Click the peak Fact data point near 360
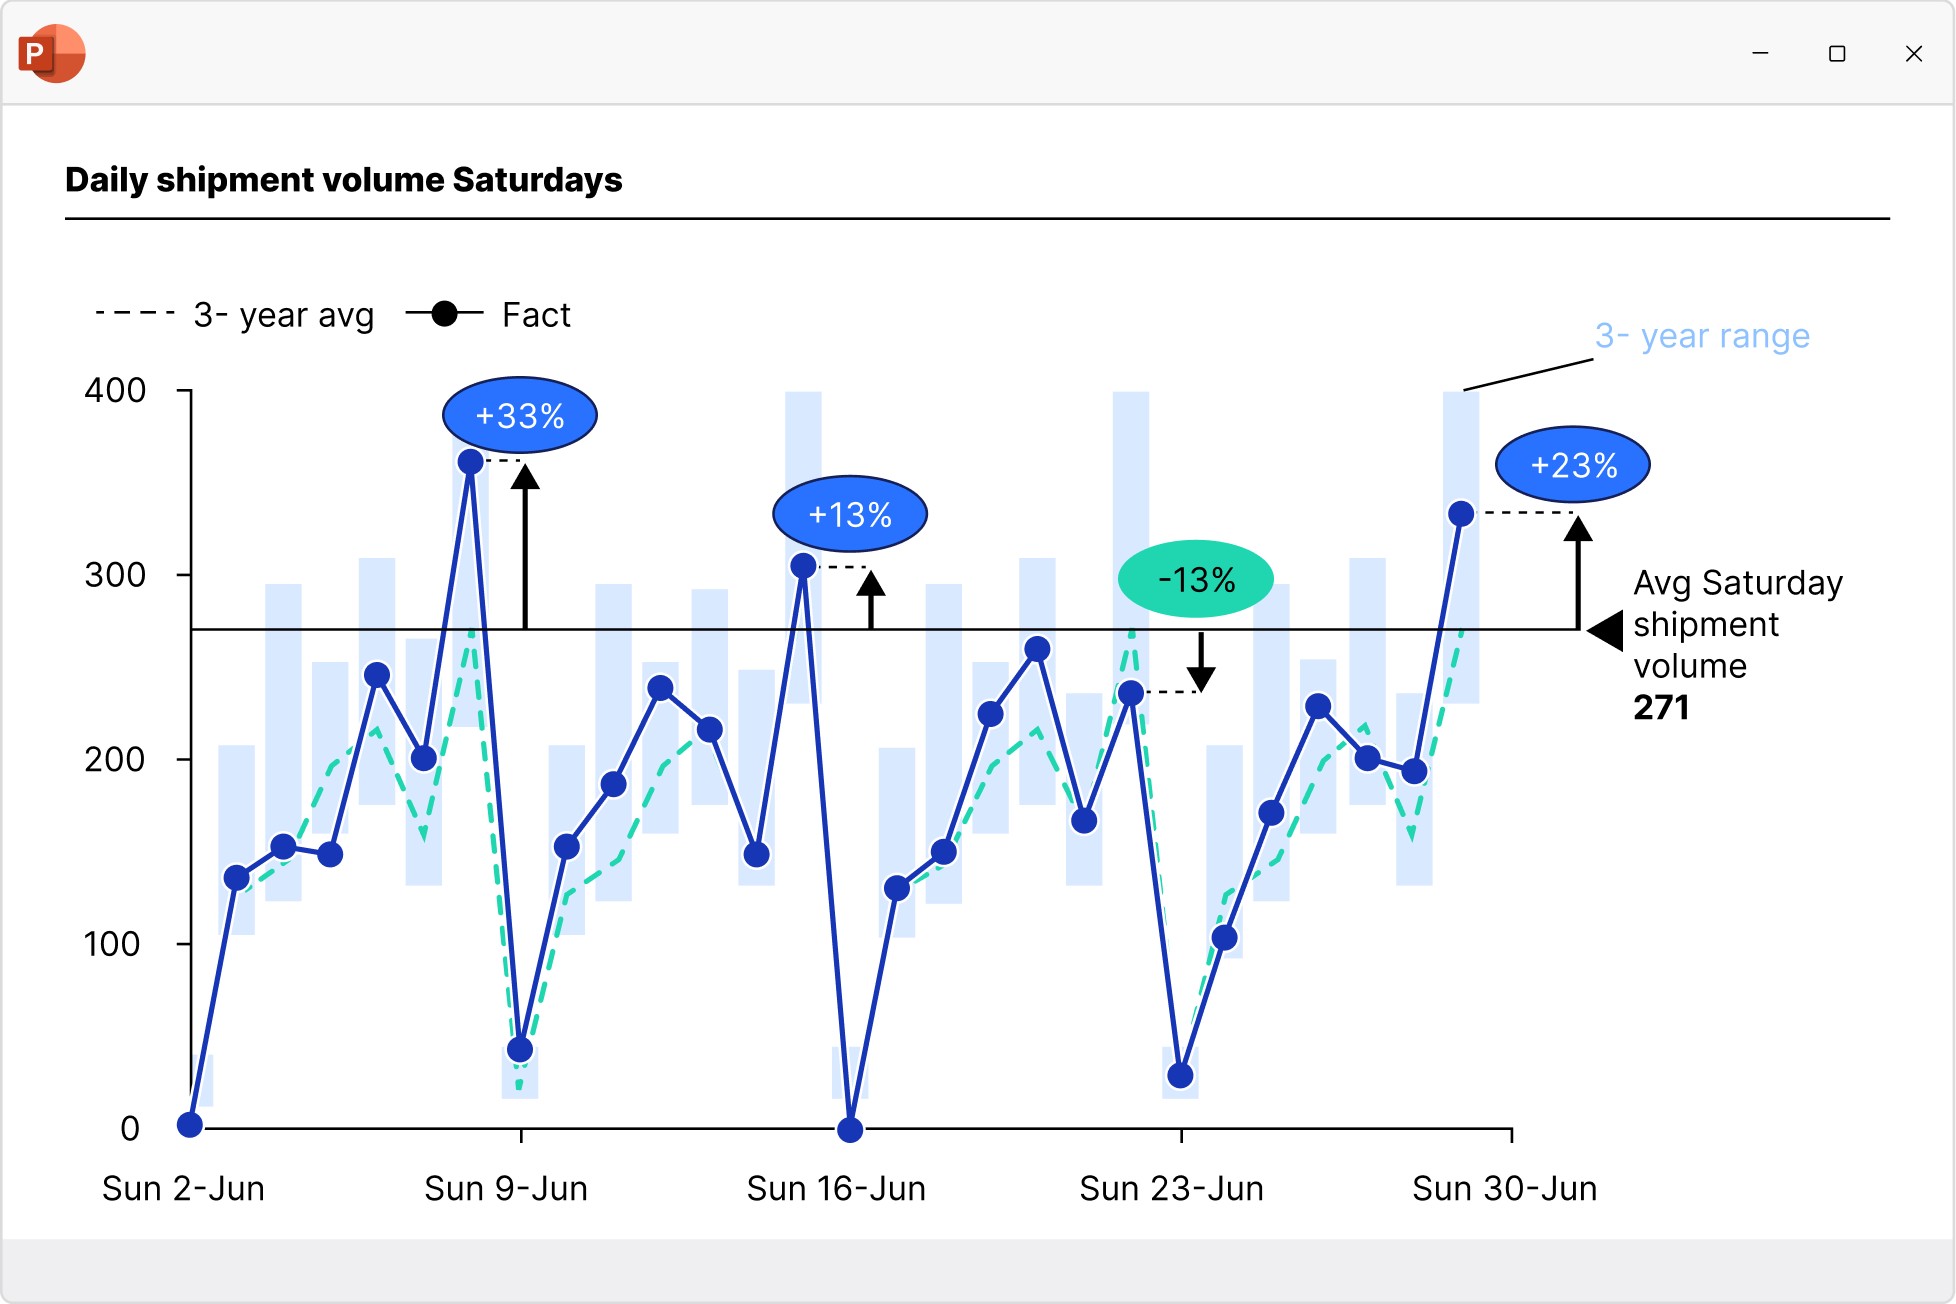The height and width of the screenshot is (1304, 1956). click(x=471, y=460)
